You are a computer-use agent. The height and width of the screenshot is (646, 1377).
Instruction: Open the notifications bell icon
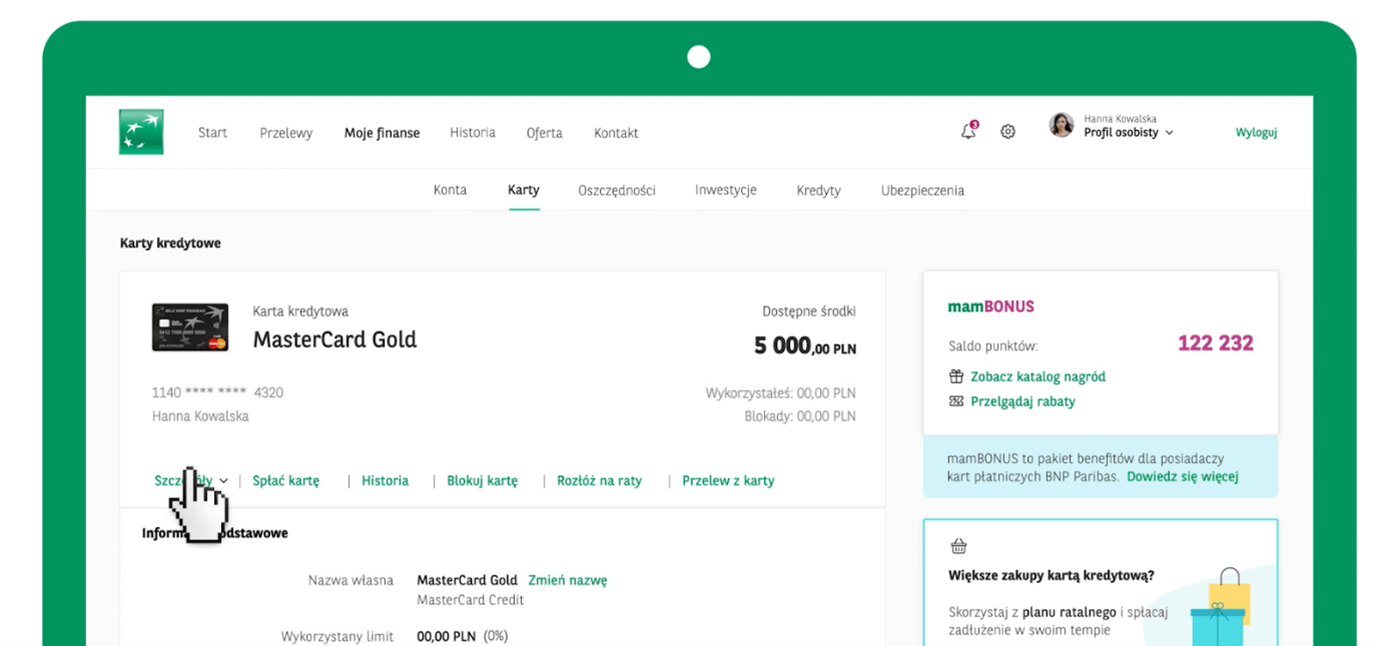click(968, 131)
